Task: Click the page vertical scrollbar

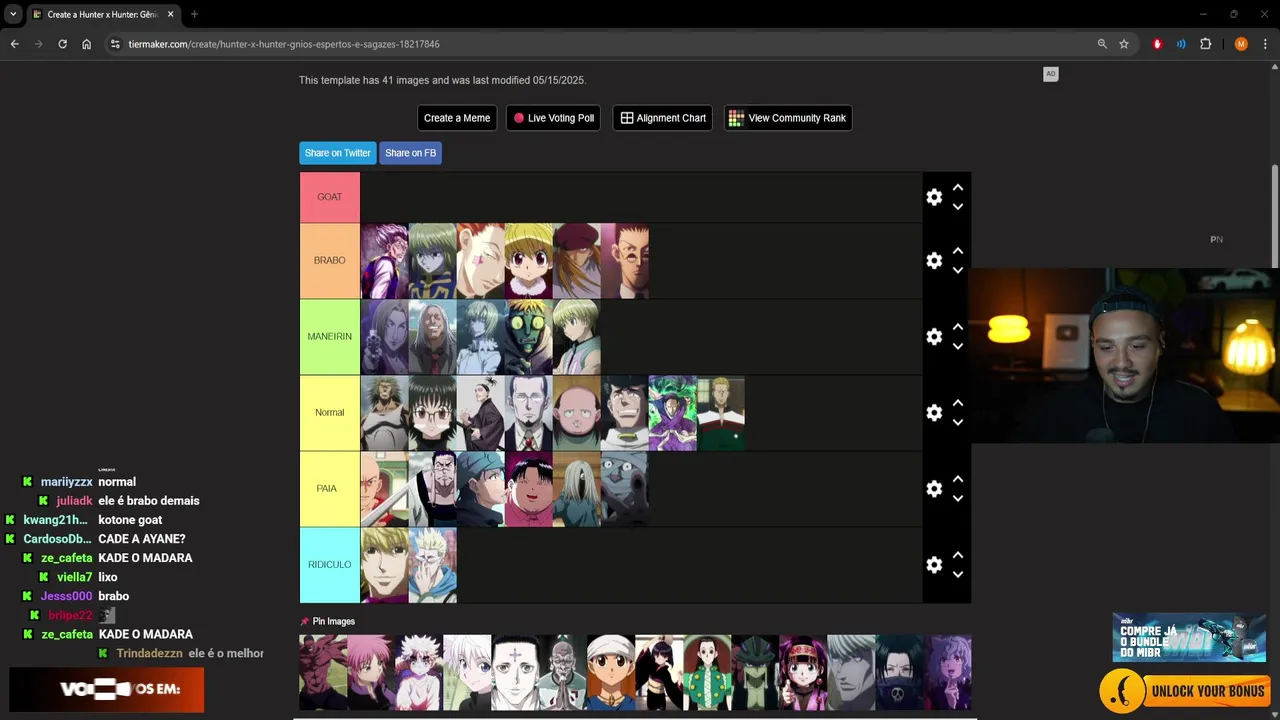Action: (x=1275, y=216)
